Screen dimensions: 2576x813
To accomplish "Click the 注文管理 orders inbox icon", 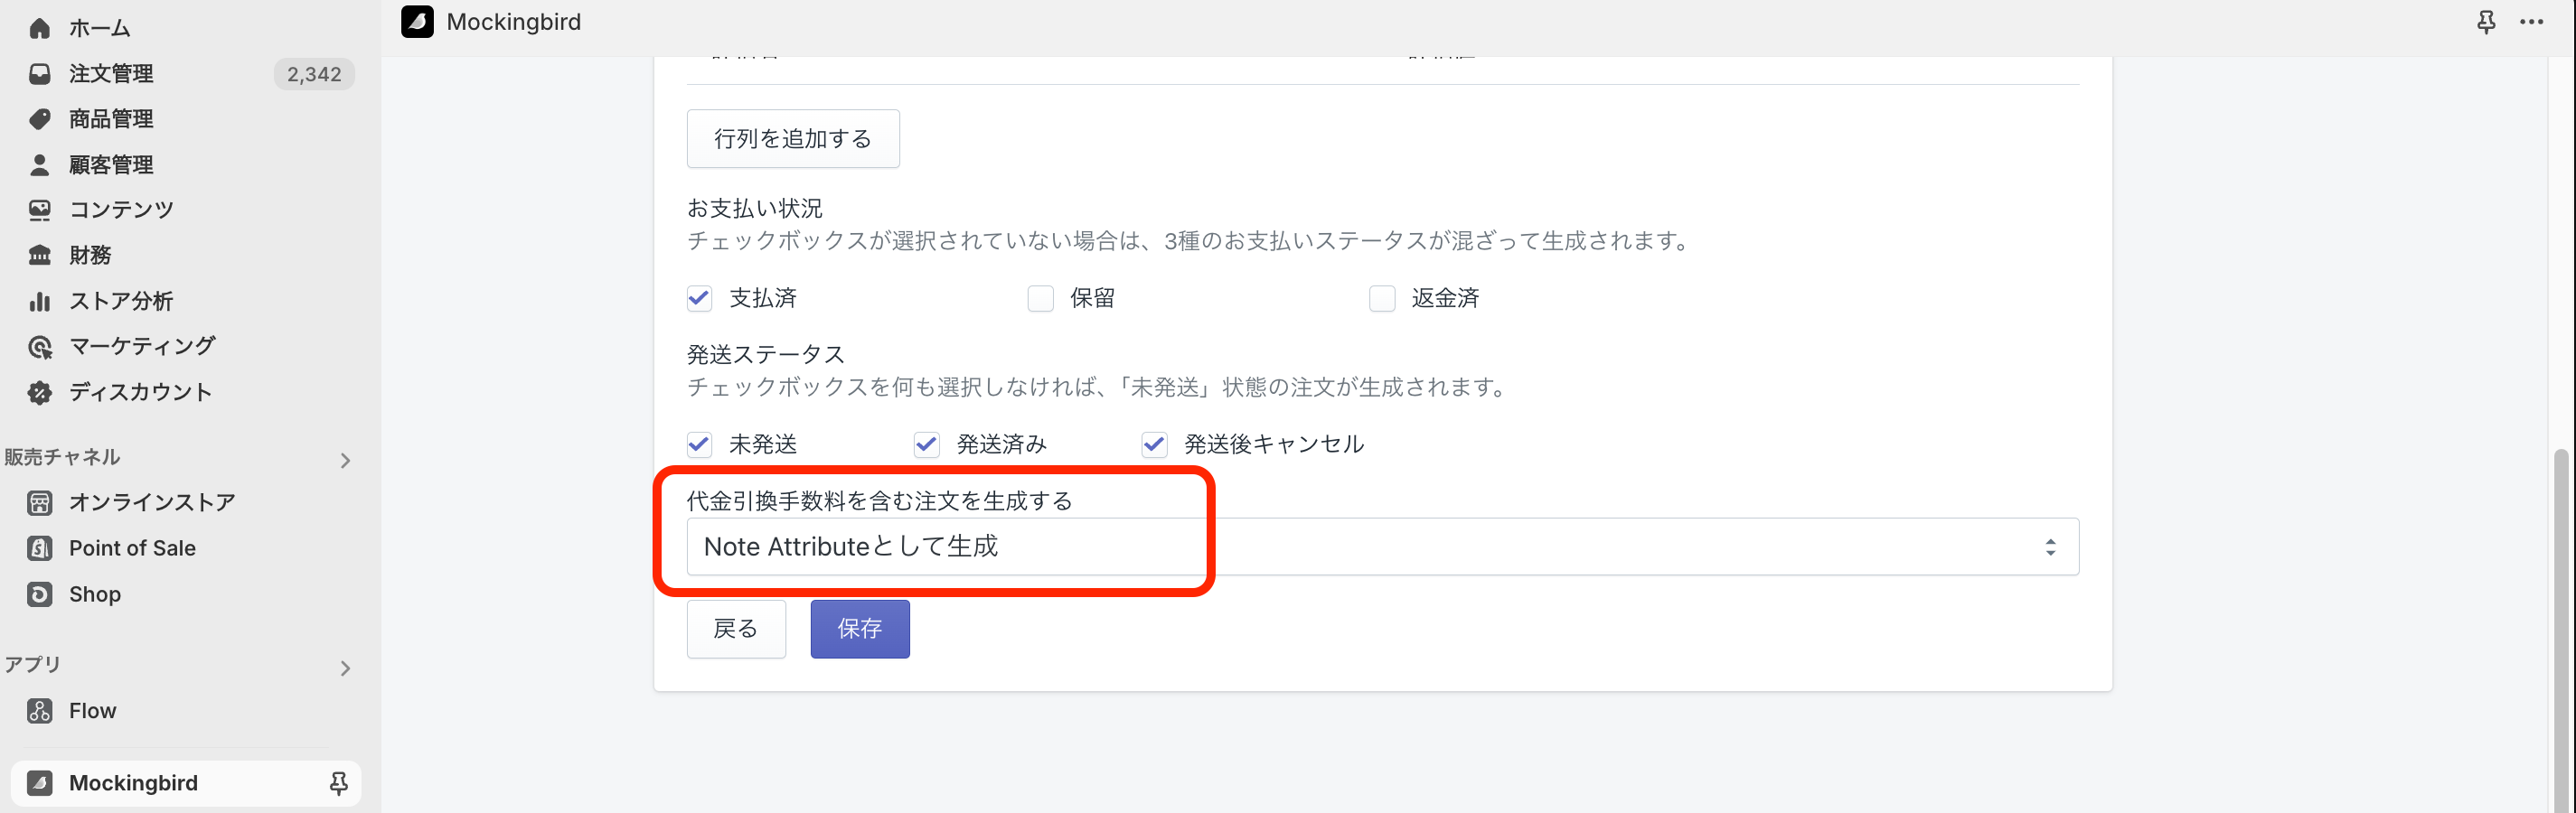I will coord(39,74).
